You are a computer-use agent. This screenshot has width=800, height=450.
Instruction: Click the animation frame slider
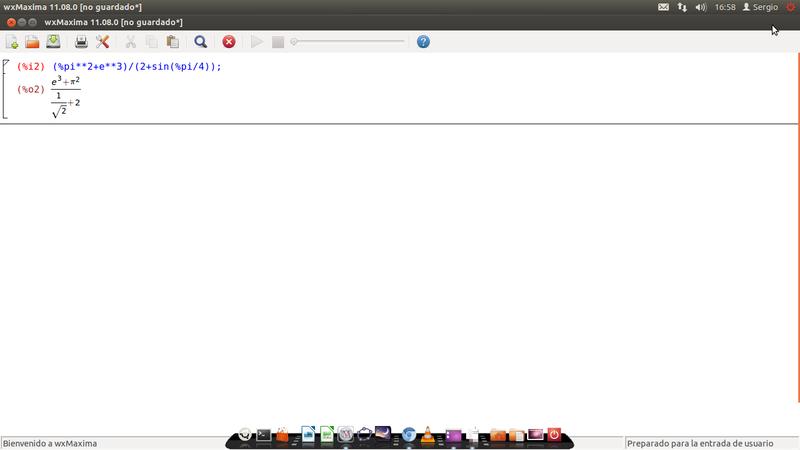[348, 42]
